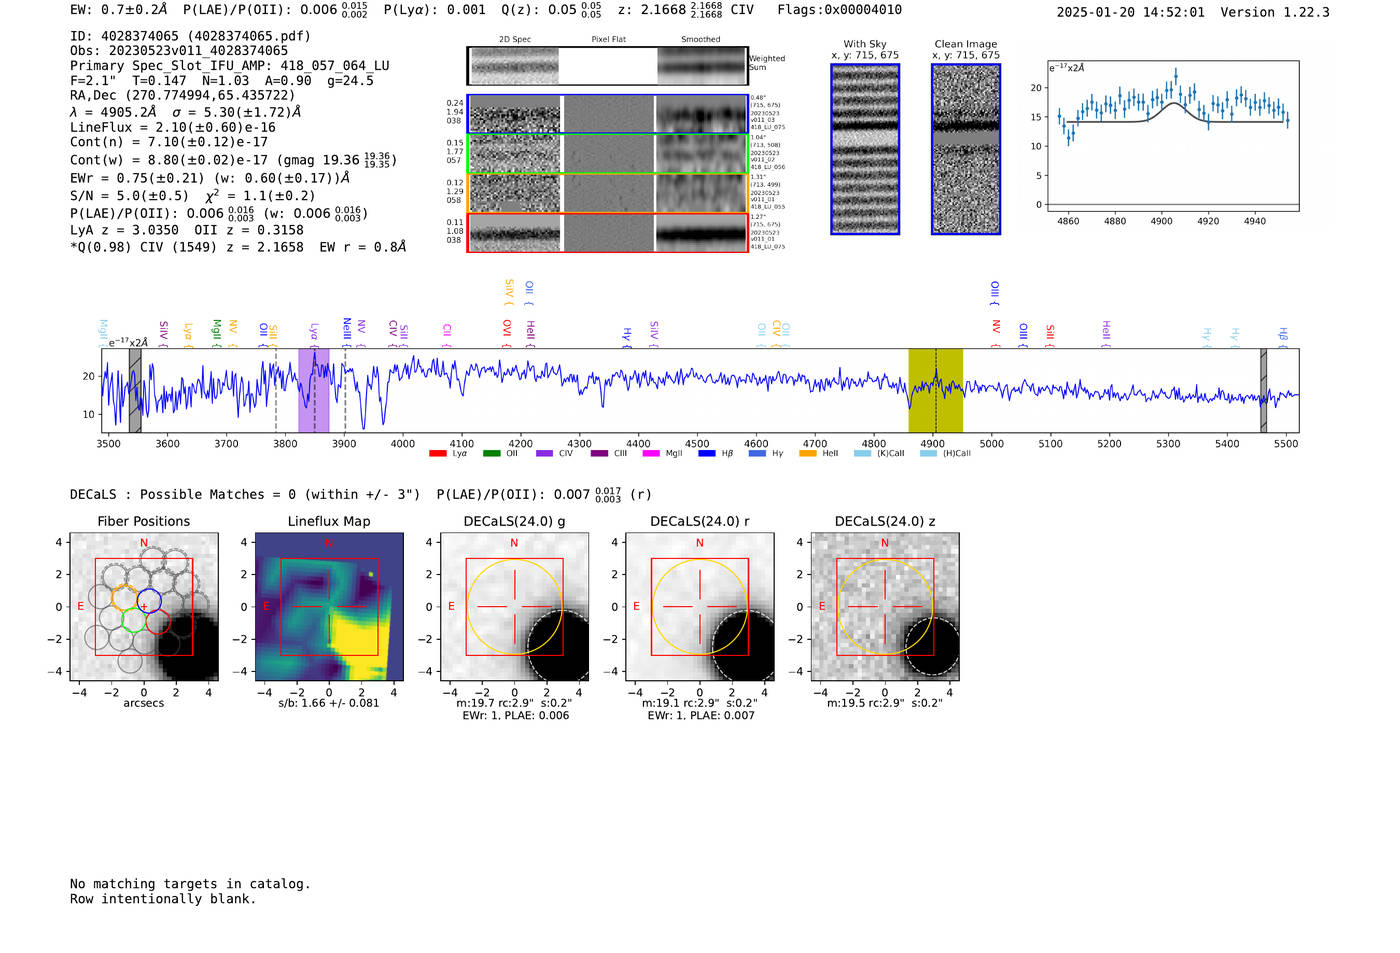Viewport: 1400px width, 953px height.
Task: Click the (K)CaII legend swatch
Action: pos(862,454)
